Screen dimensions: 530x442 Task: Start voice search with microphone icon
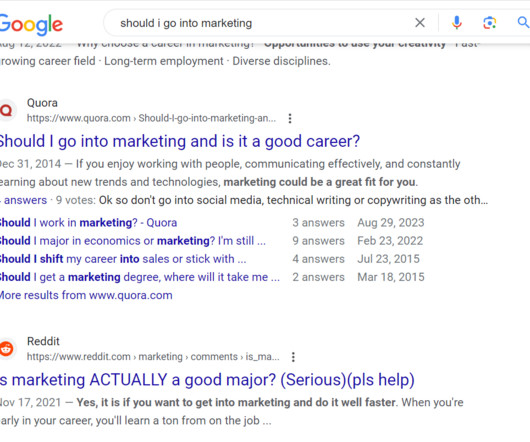click(457, 23)
